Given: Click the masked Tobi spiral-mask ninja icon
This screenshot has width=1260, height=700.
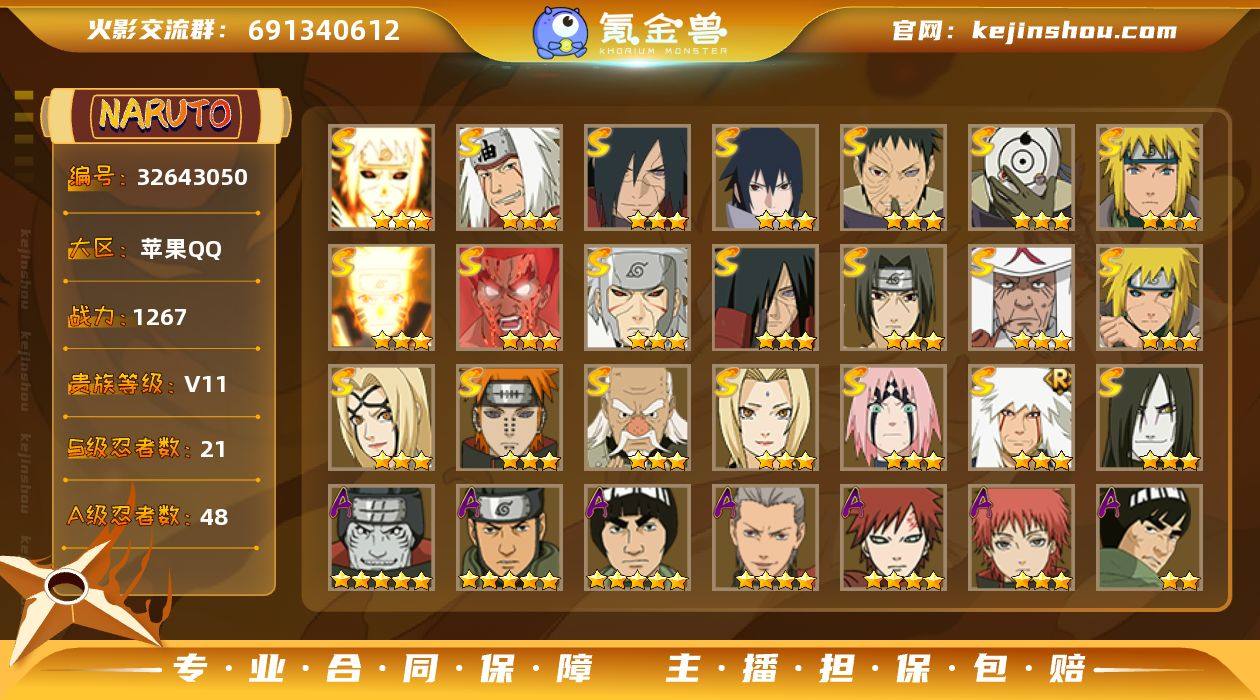Looking at the screenshot, I should (1021, 178).
